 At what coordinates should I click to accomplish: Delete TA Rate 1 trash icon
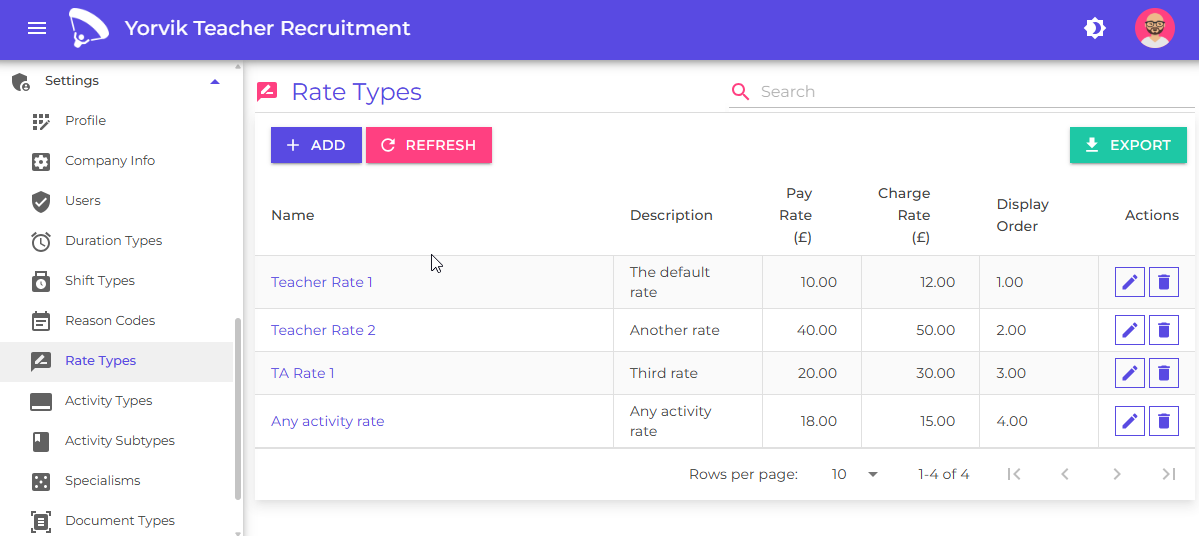click(1164, 373)
